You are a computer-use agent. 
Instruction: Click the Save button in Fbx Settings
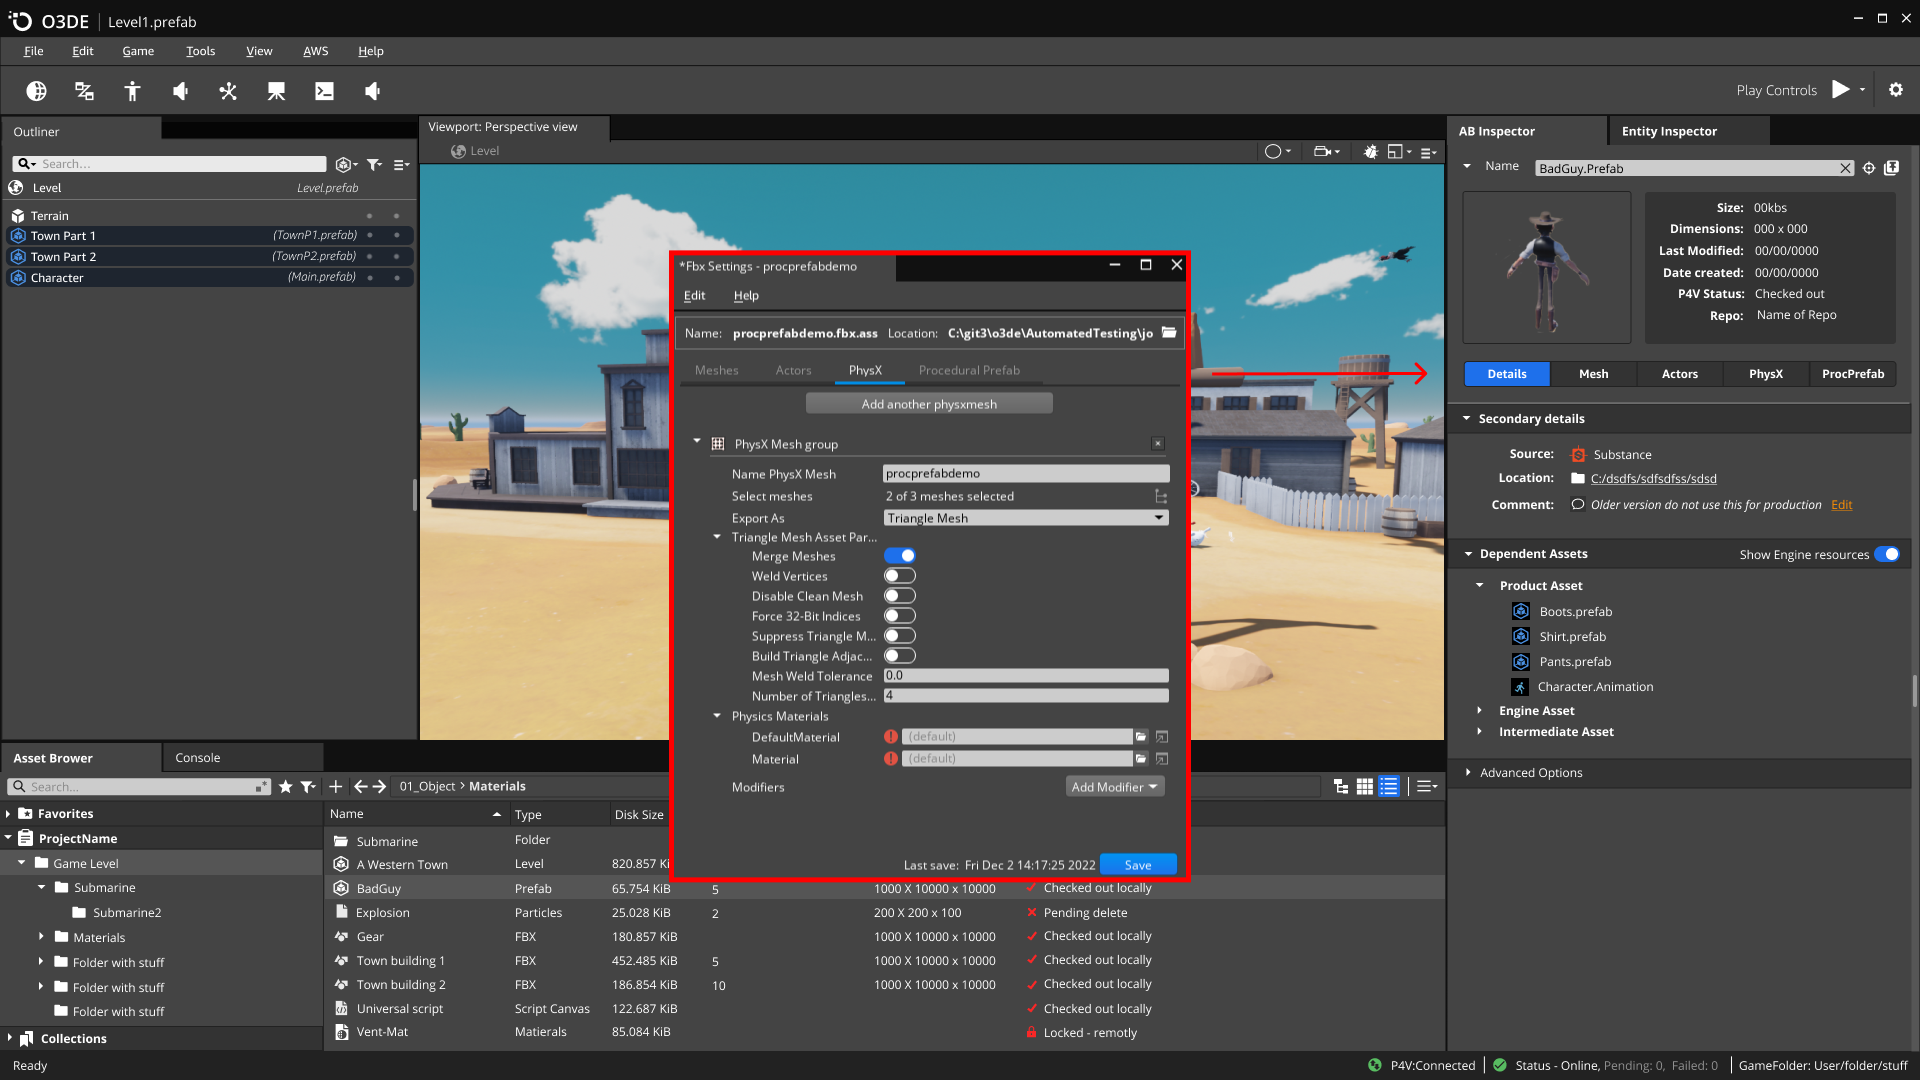(x=1138, y=864)
